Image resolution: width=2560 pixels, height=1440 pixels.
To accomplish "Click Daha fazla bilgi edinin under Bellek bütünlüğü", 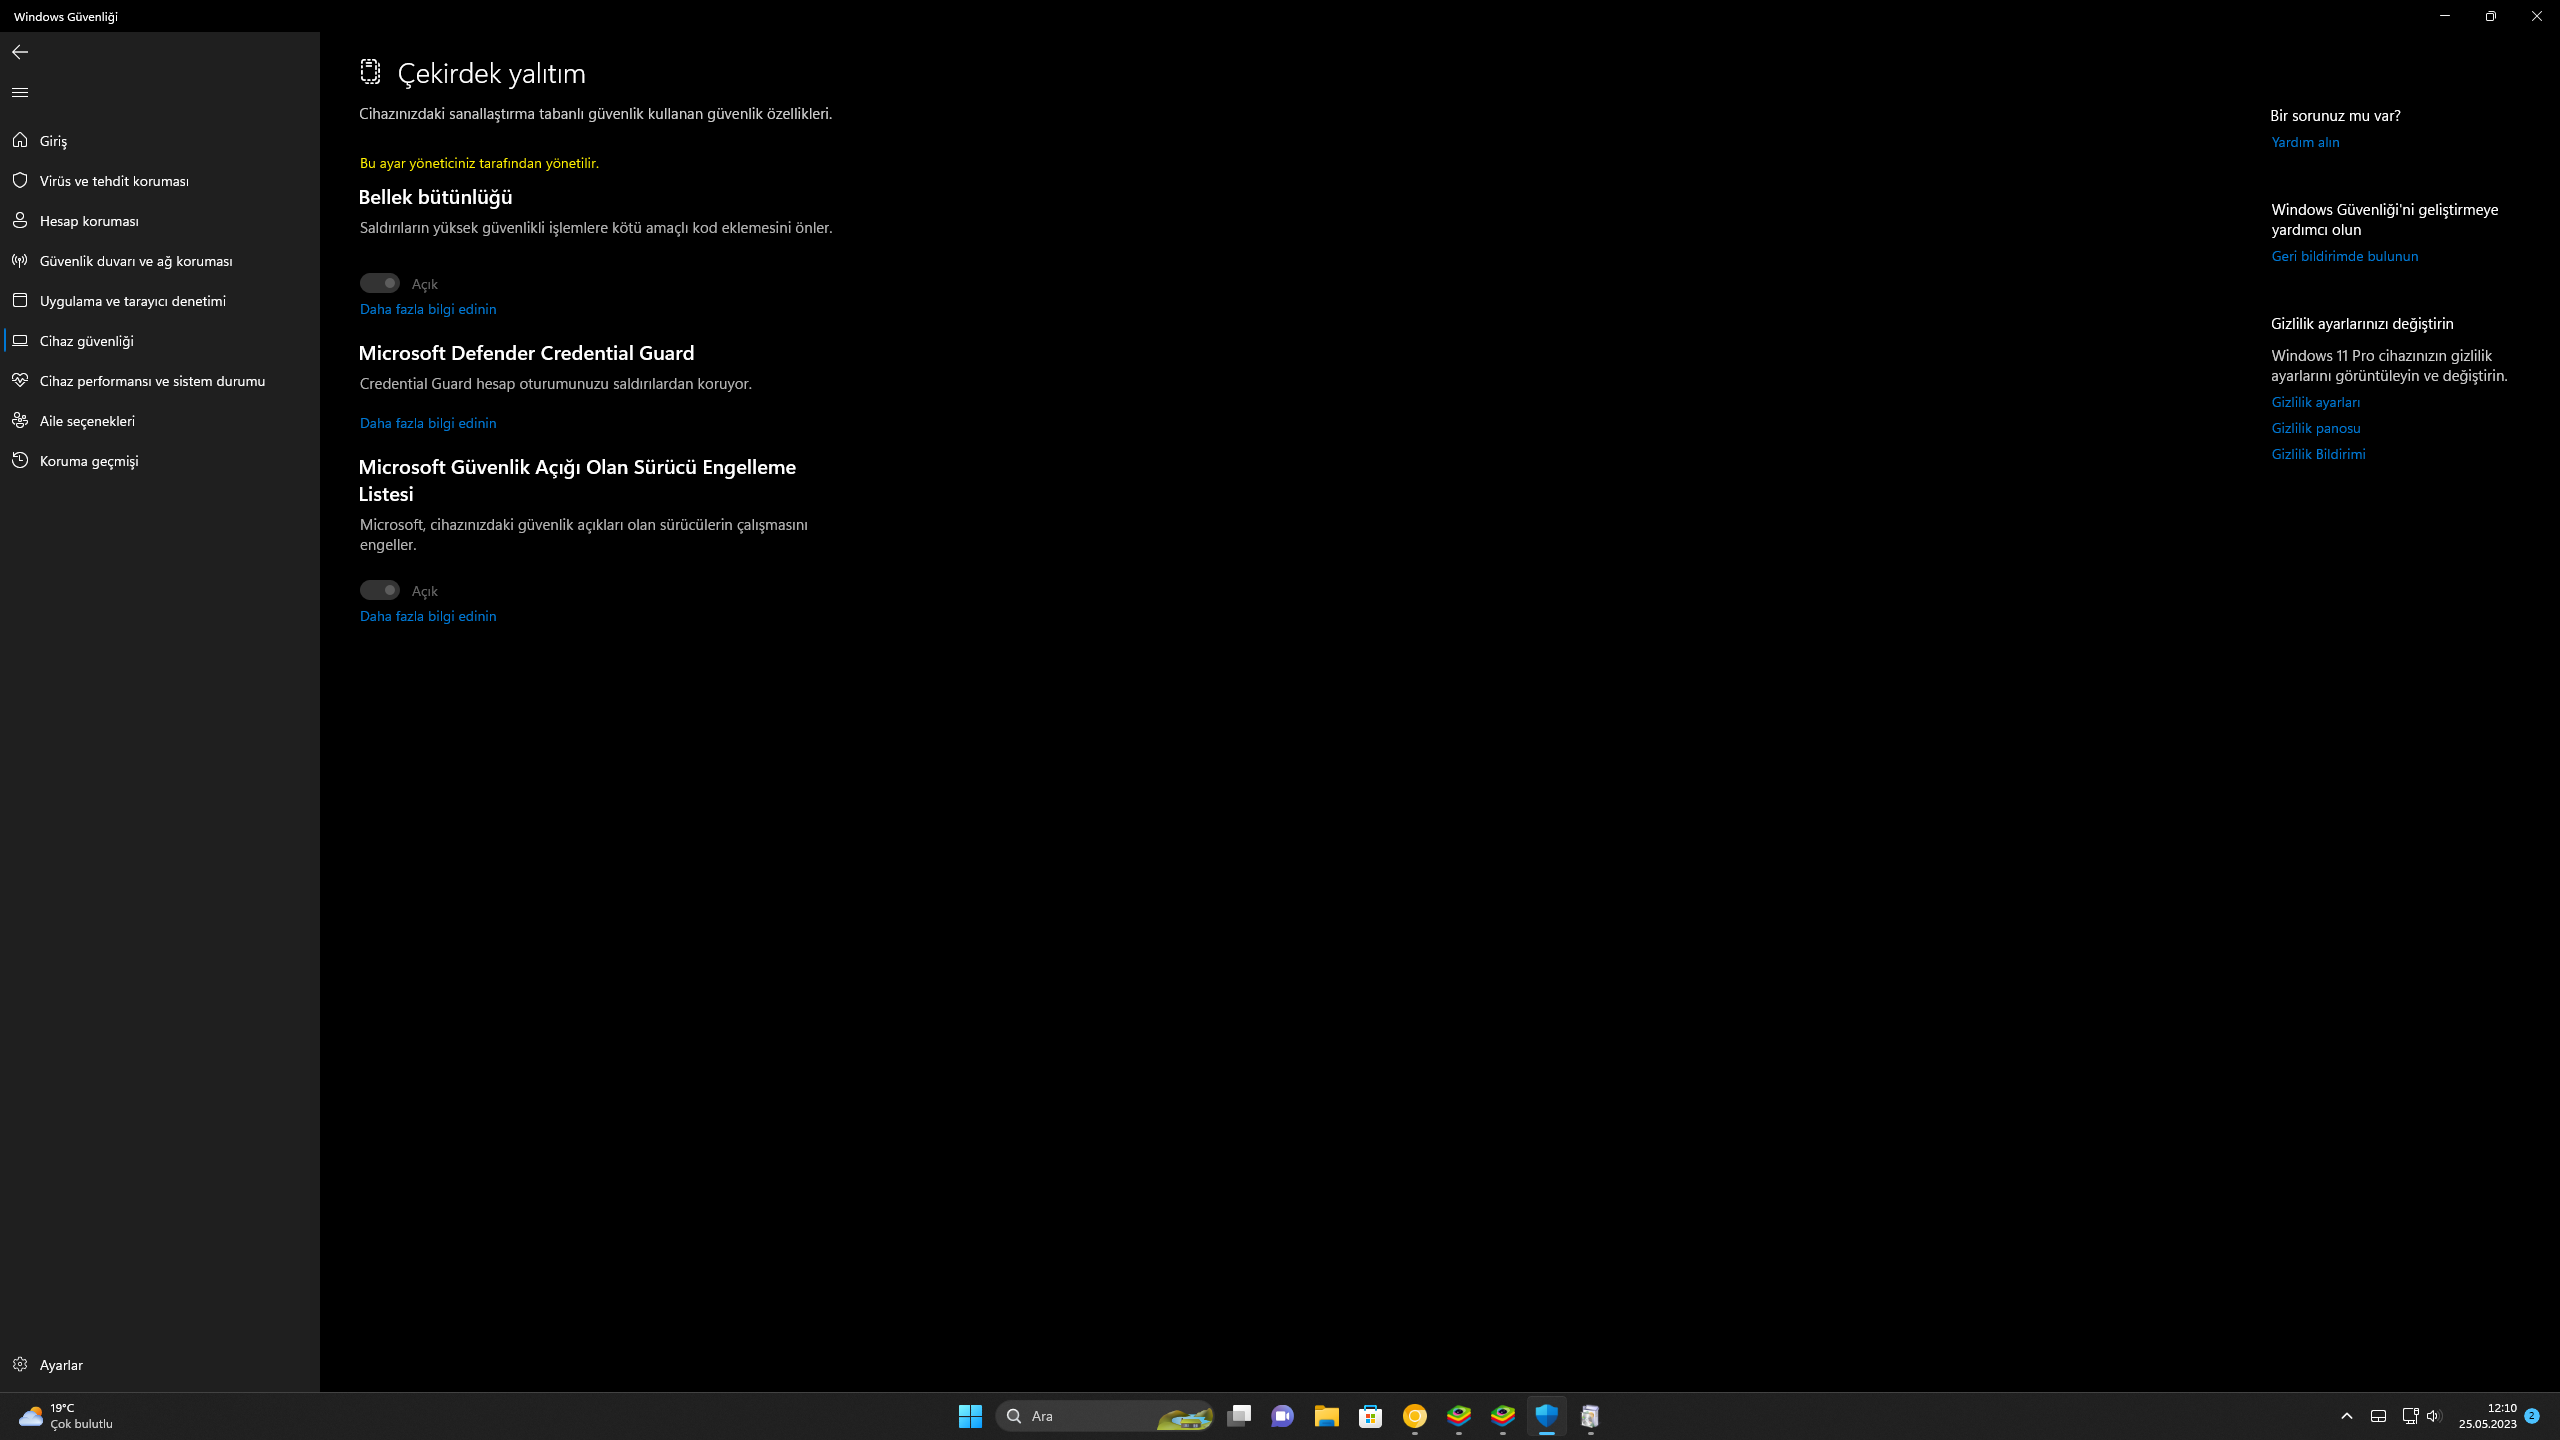I will (428, 309).
